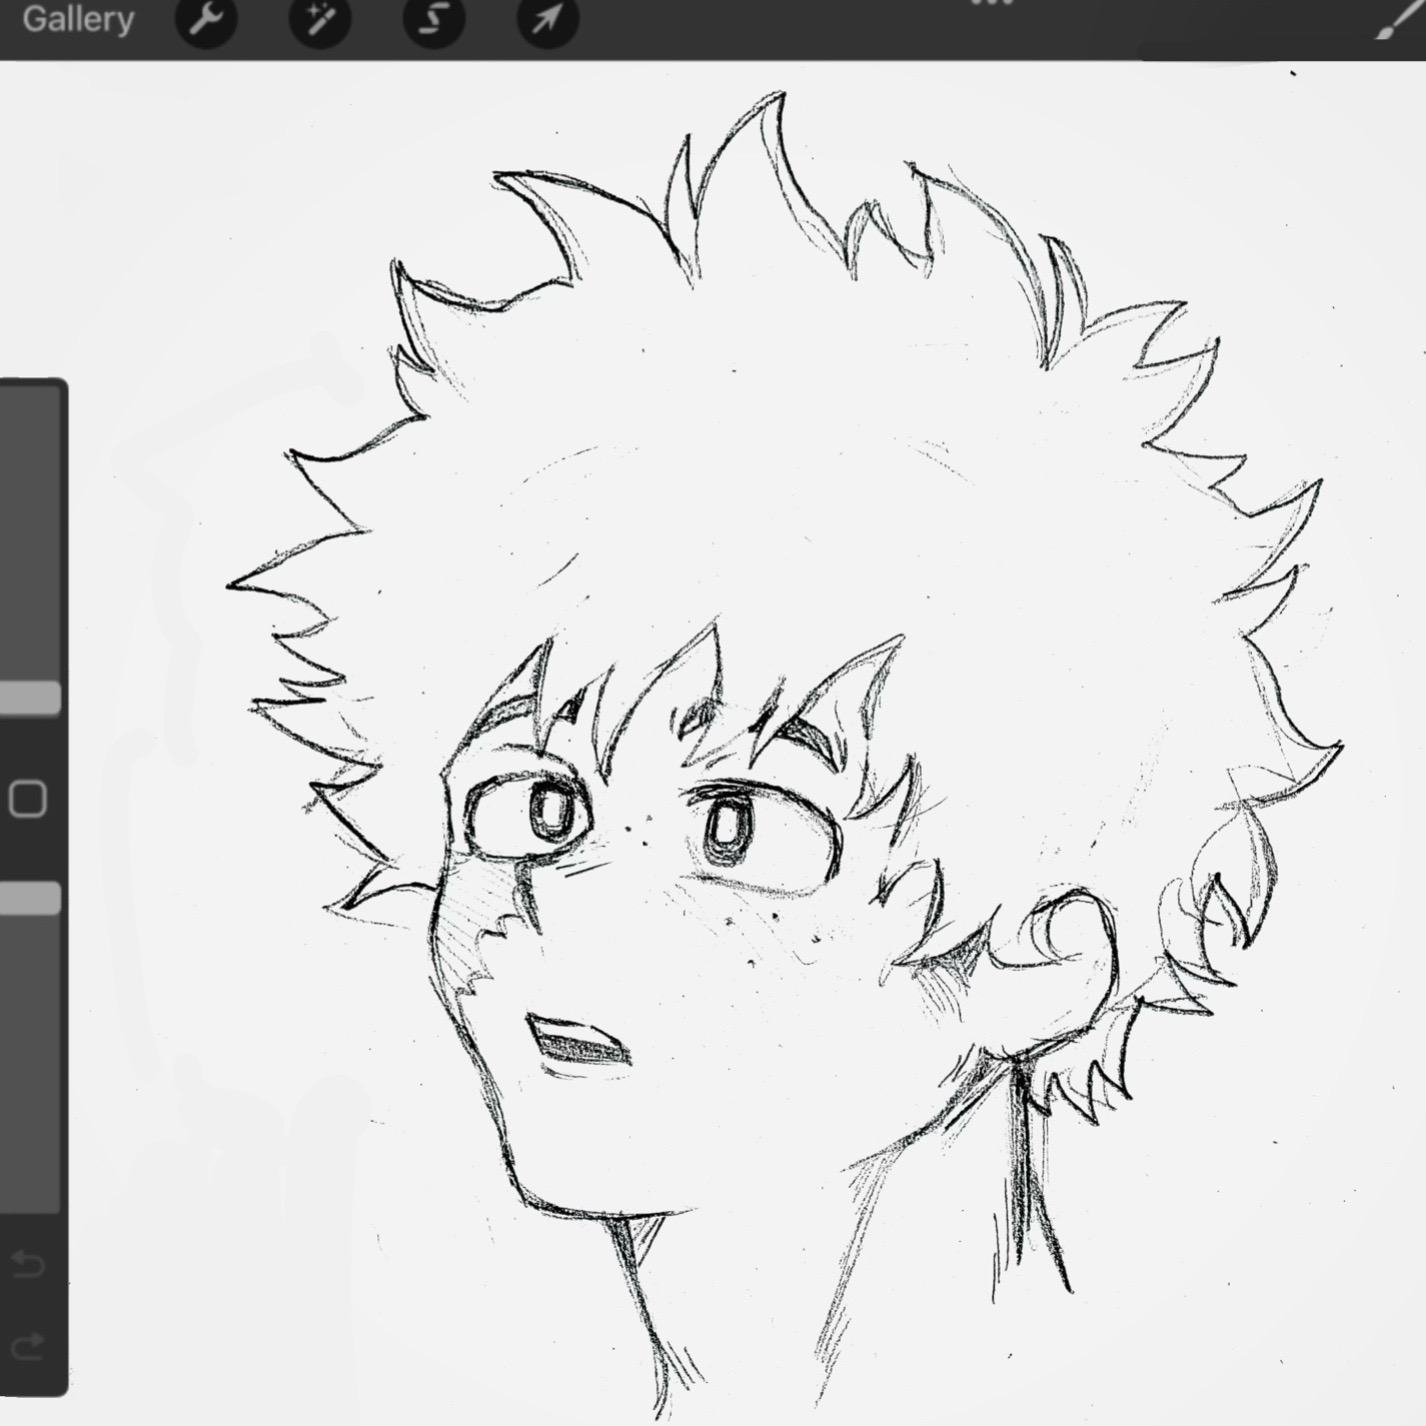
Task: Click the brush opacity slider handle
Action: (x=30, y=898)
